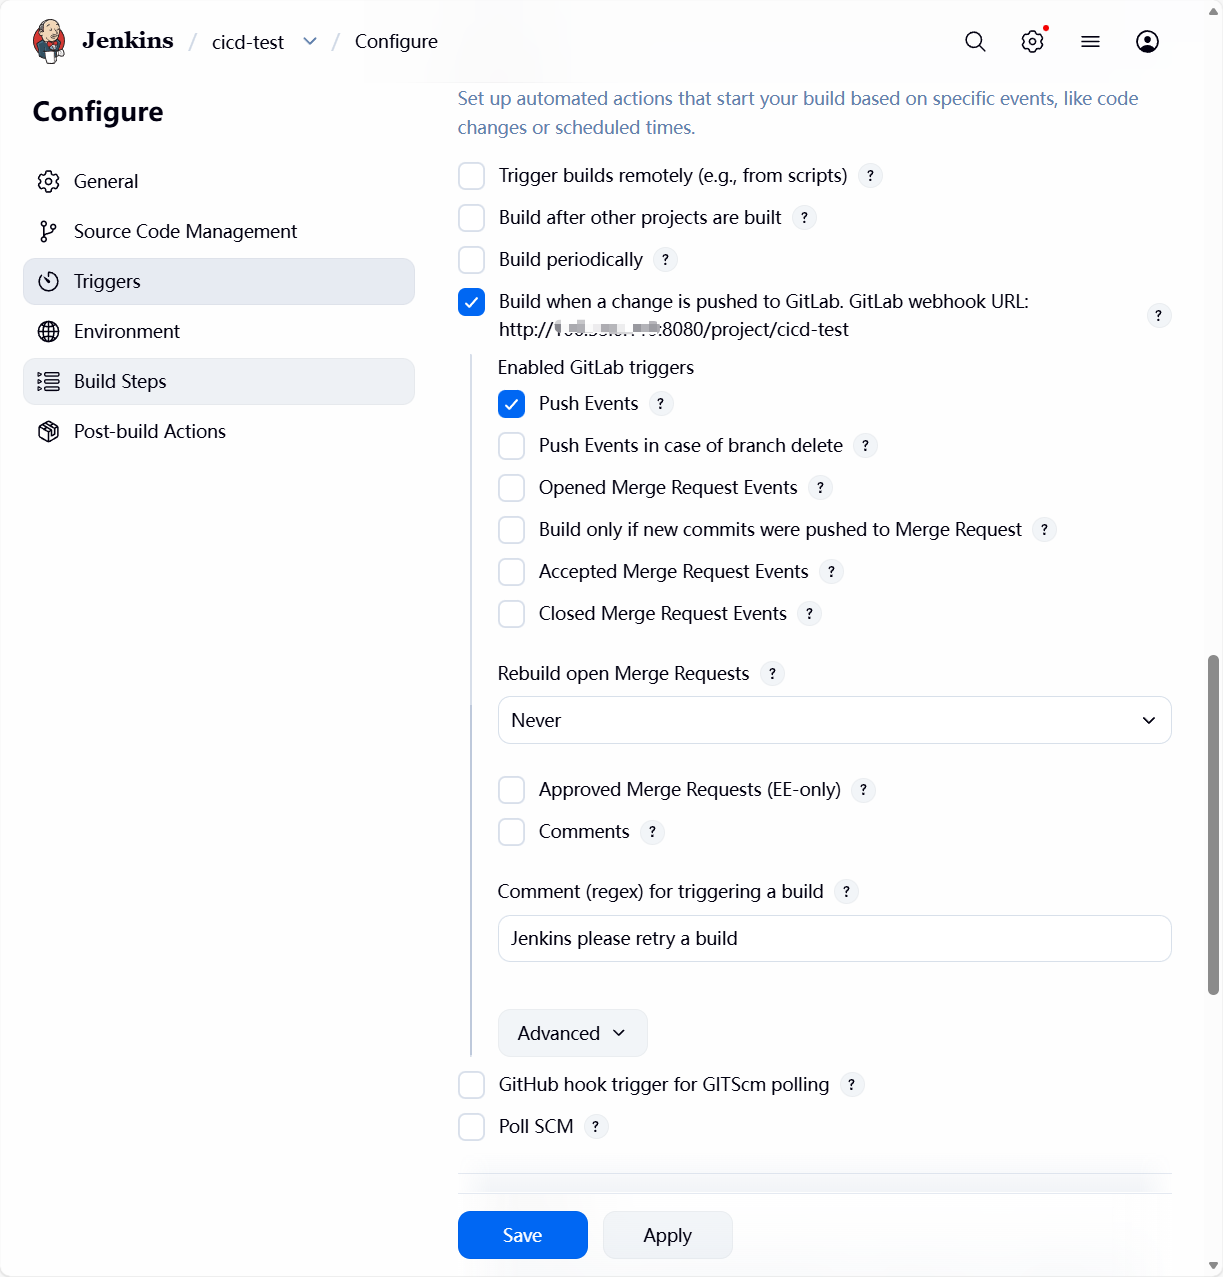
Task: Open help for Poll SCM
Action: pos(595,1127)
